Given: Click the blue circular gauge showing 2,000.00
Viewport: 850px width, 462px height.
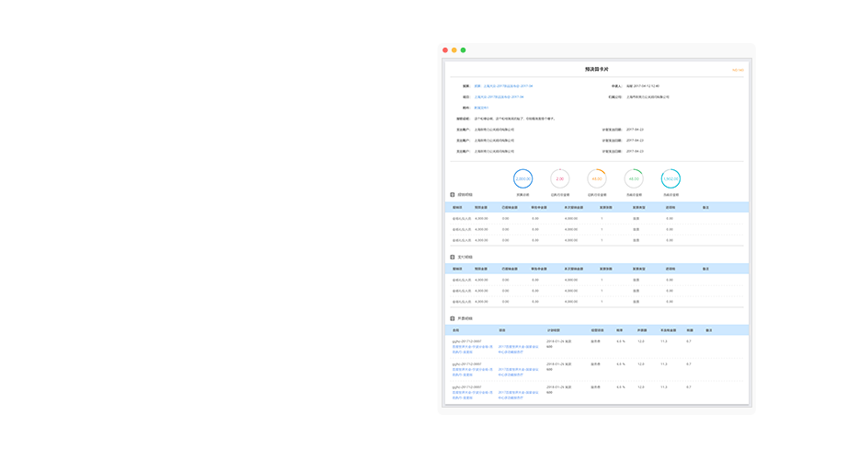Looking at the screenshot, I should pyautogui.click(x=522, y=179).
